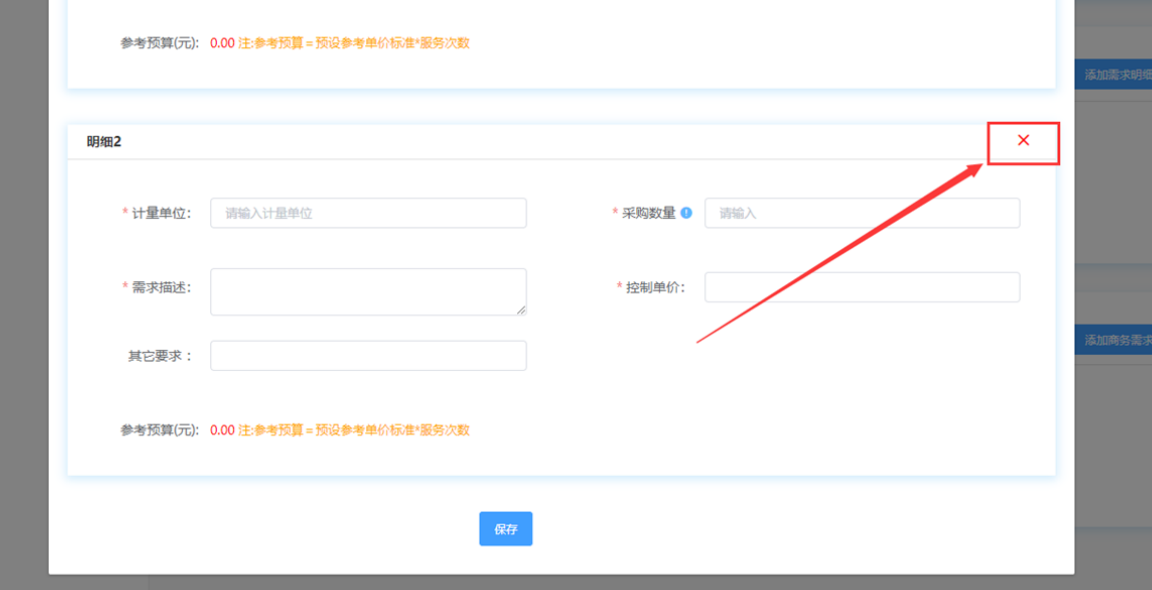Click the 采购数量 input box

[862, 213]
